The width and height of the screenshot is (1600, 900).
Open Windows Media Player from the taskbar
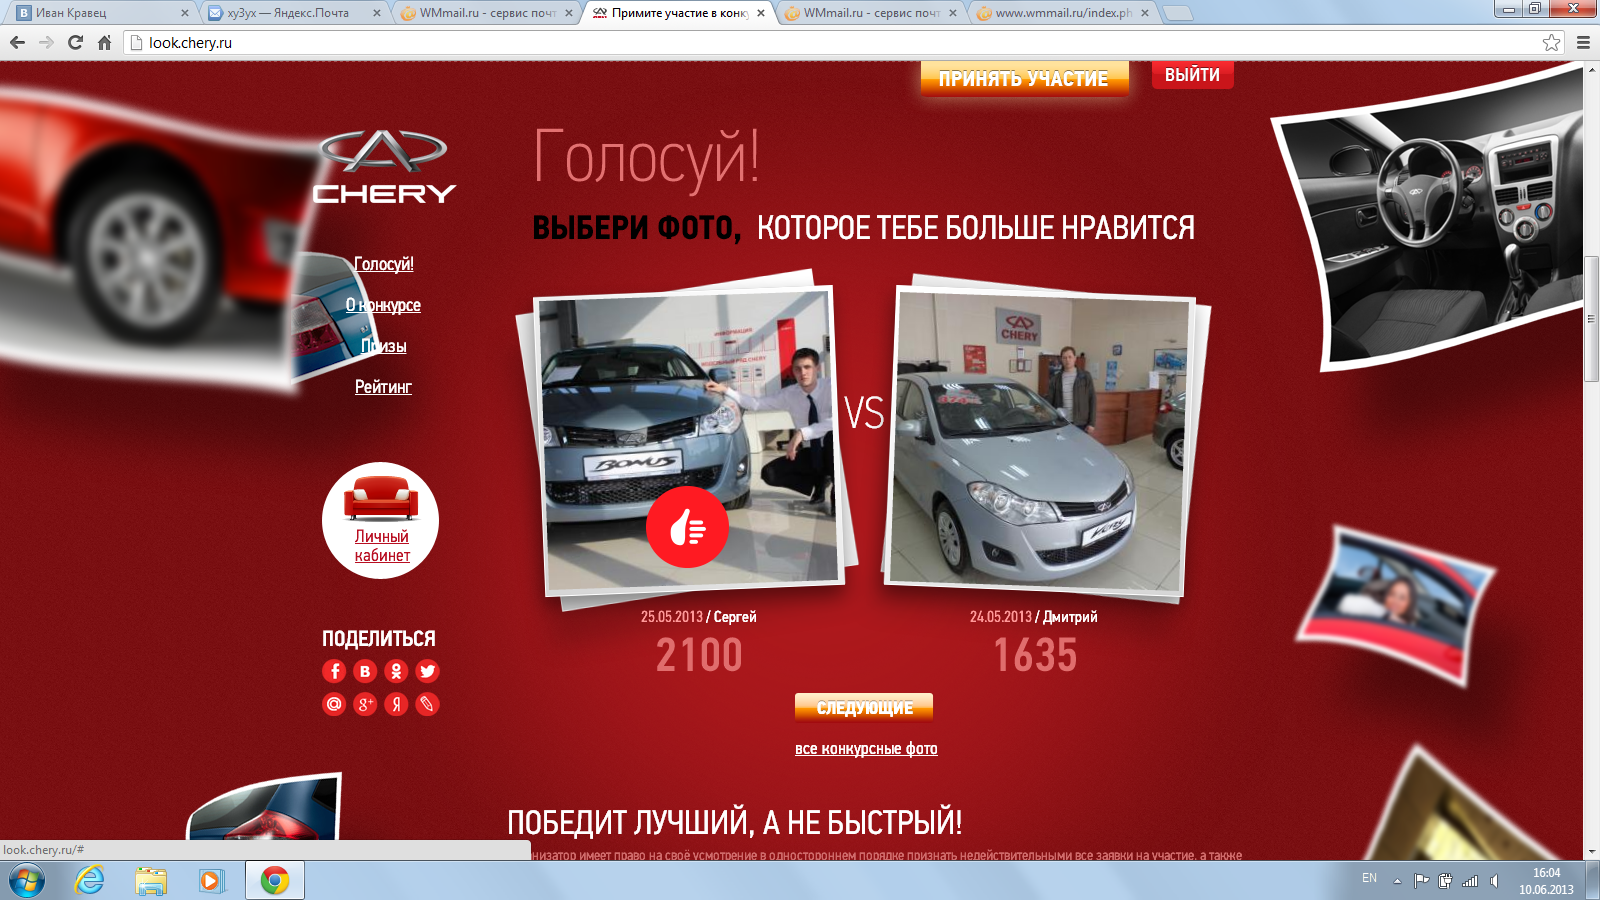pos(211,881)
